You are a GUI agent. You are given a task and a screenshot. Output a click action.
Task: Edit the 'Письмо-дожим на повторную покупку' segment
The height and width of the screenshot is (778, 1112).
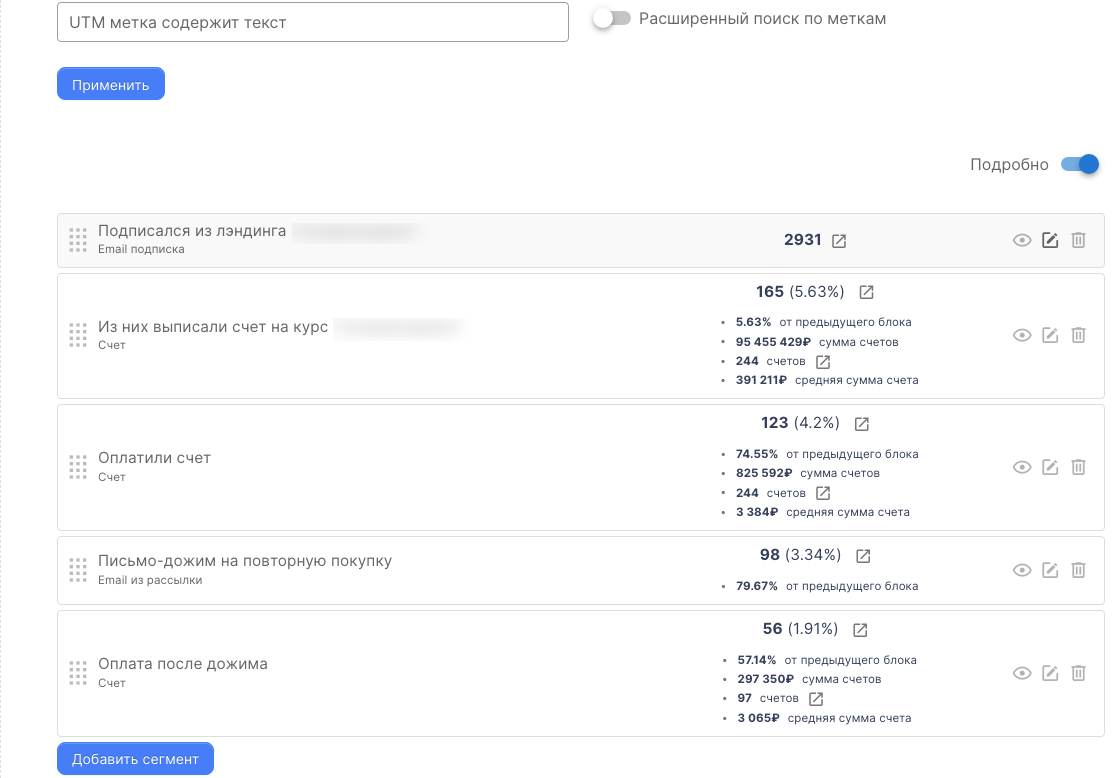tap(1050, 570)
